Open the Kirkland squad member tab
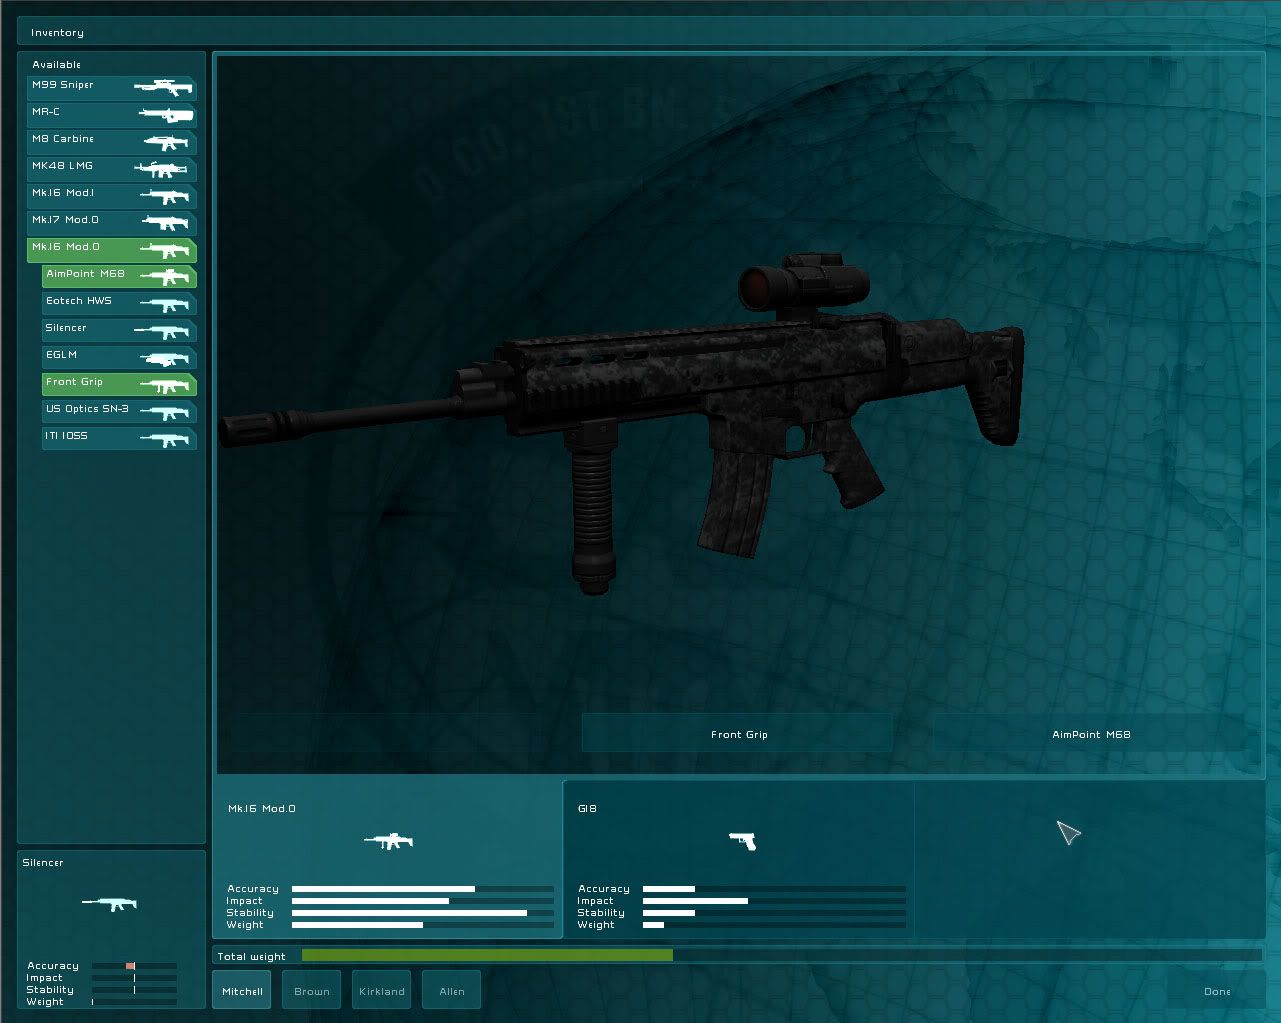 [381, 991]
